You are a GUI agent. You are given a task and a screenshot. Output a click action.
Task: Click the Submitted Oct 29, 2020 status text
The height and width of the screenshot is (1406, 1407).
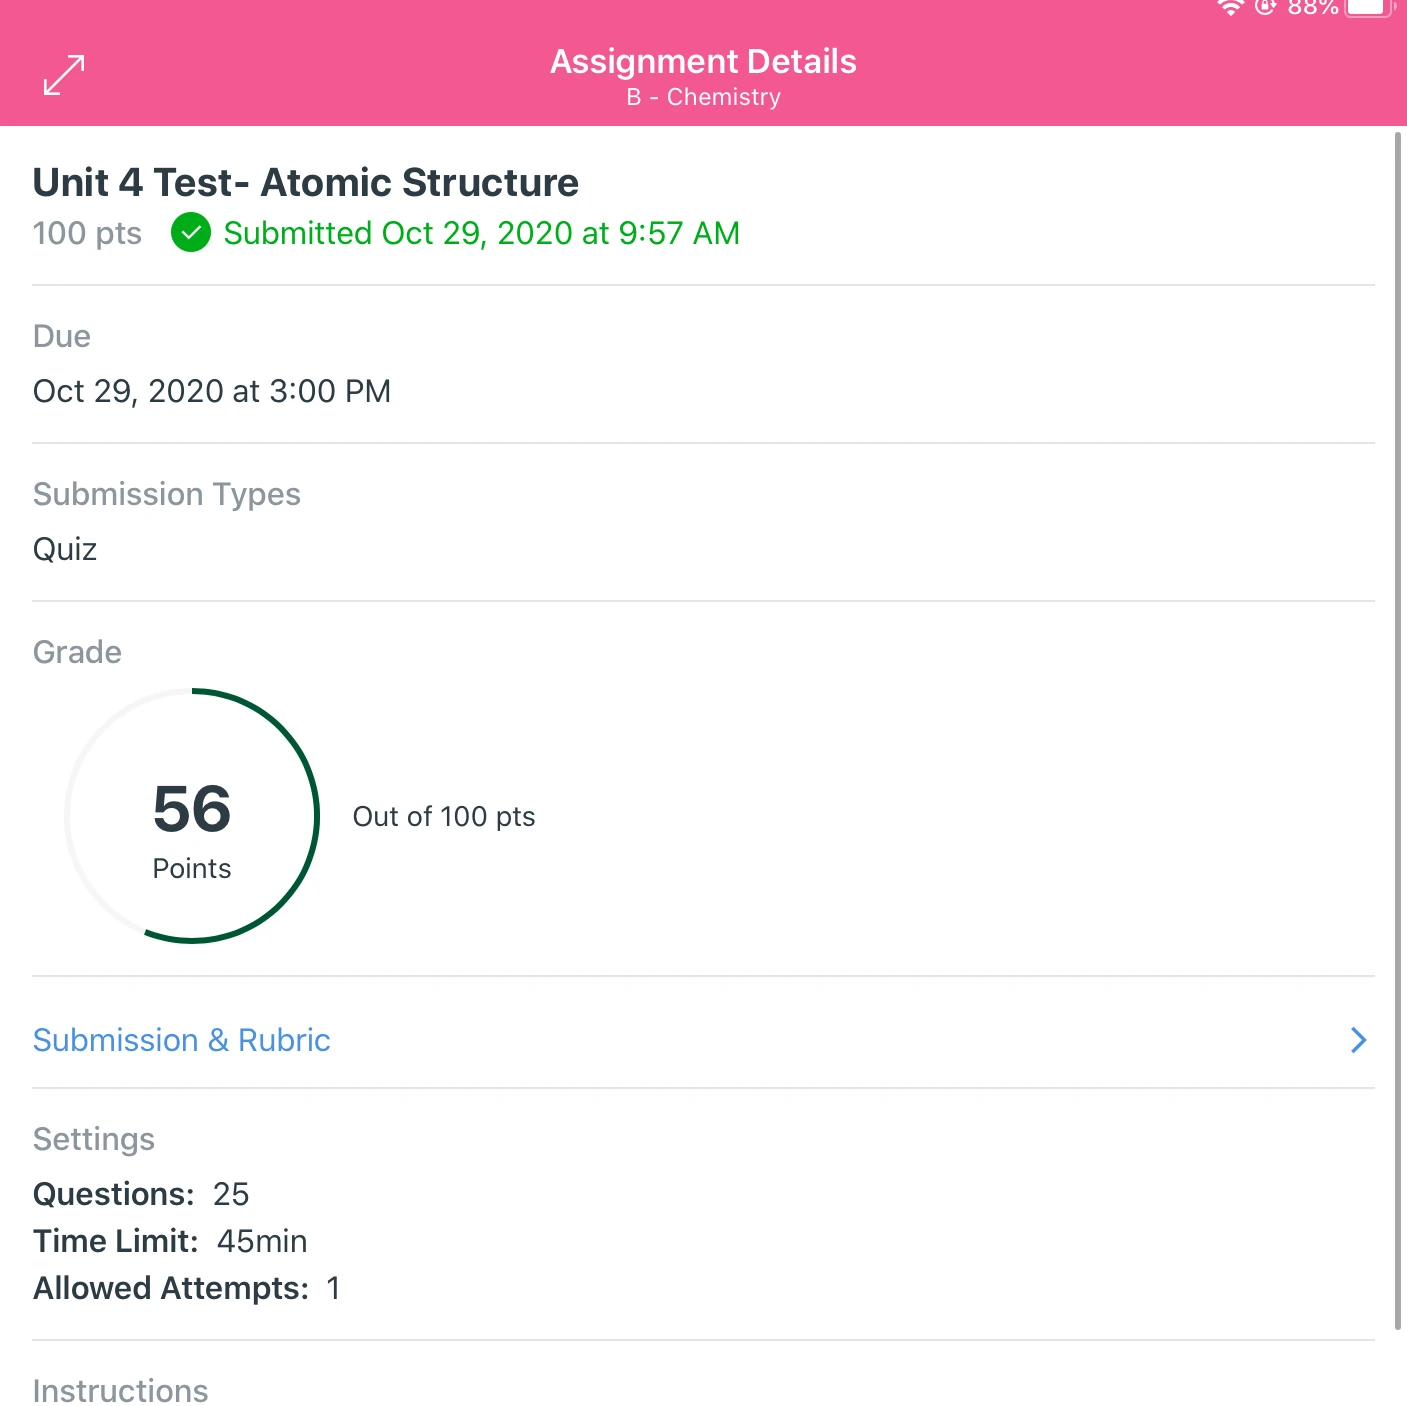pos(481,233)
